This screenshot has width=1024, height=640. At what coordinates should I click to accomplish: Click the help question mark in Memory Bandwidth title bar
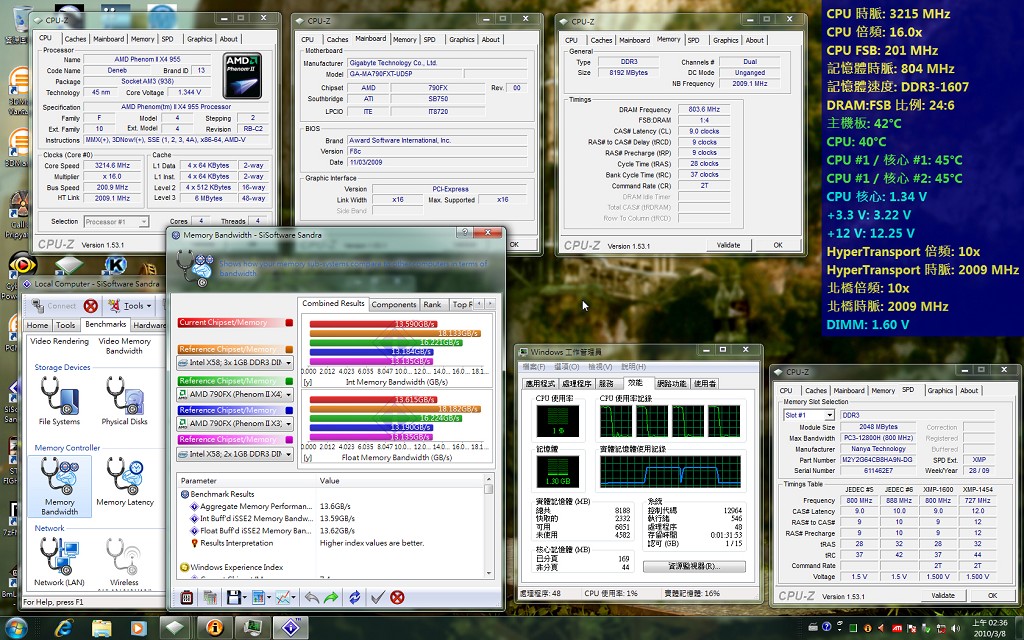465,232
